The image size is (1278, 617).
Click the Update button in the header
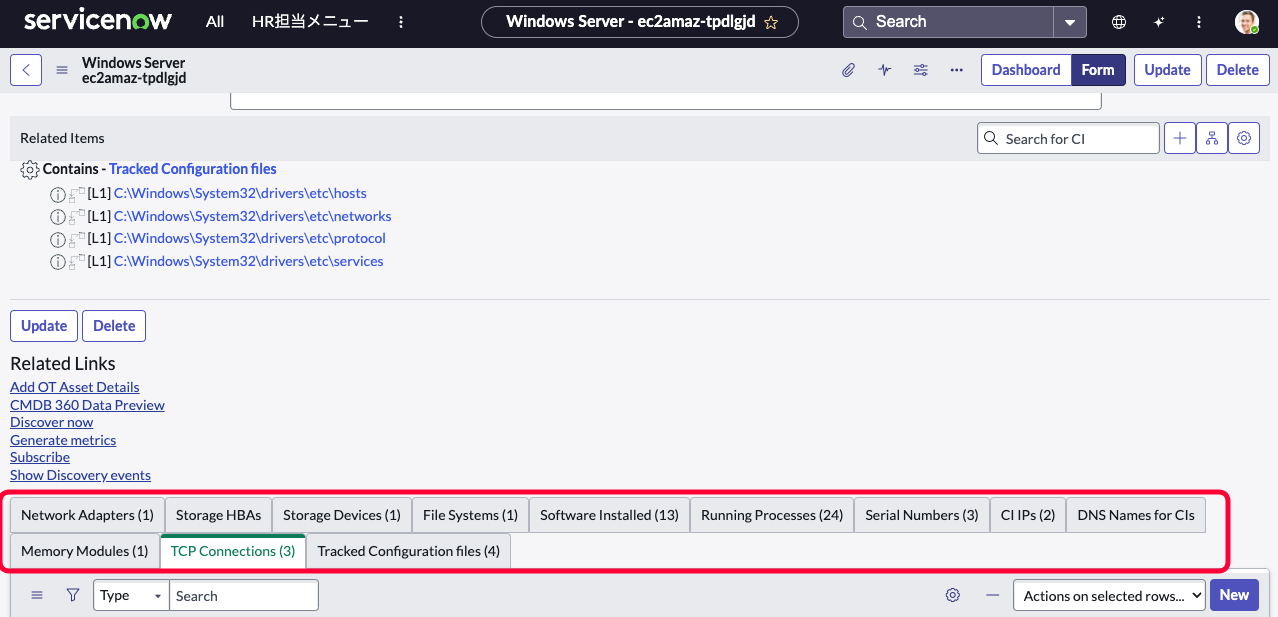[1167, 70]
